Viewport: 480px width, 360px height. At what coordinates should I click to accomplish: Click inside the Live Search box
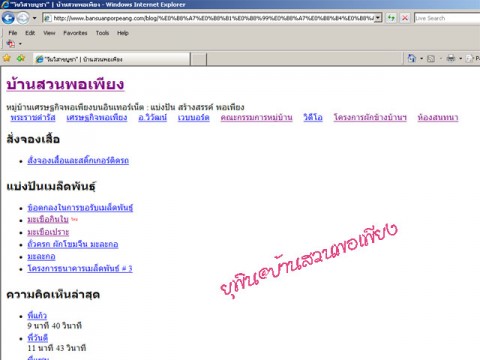[x=447, y=18]
